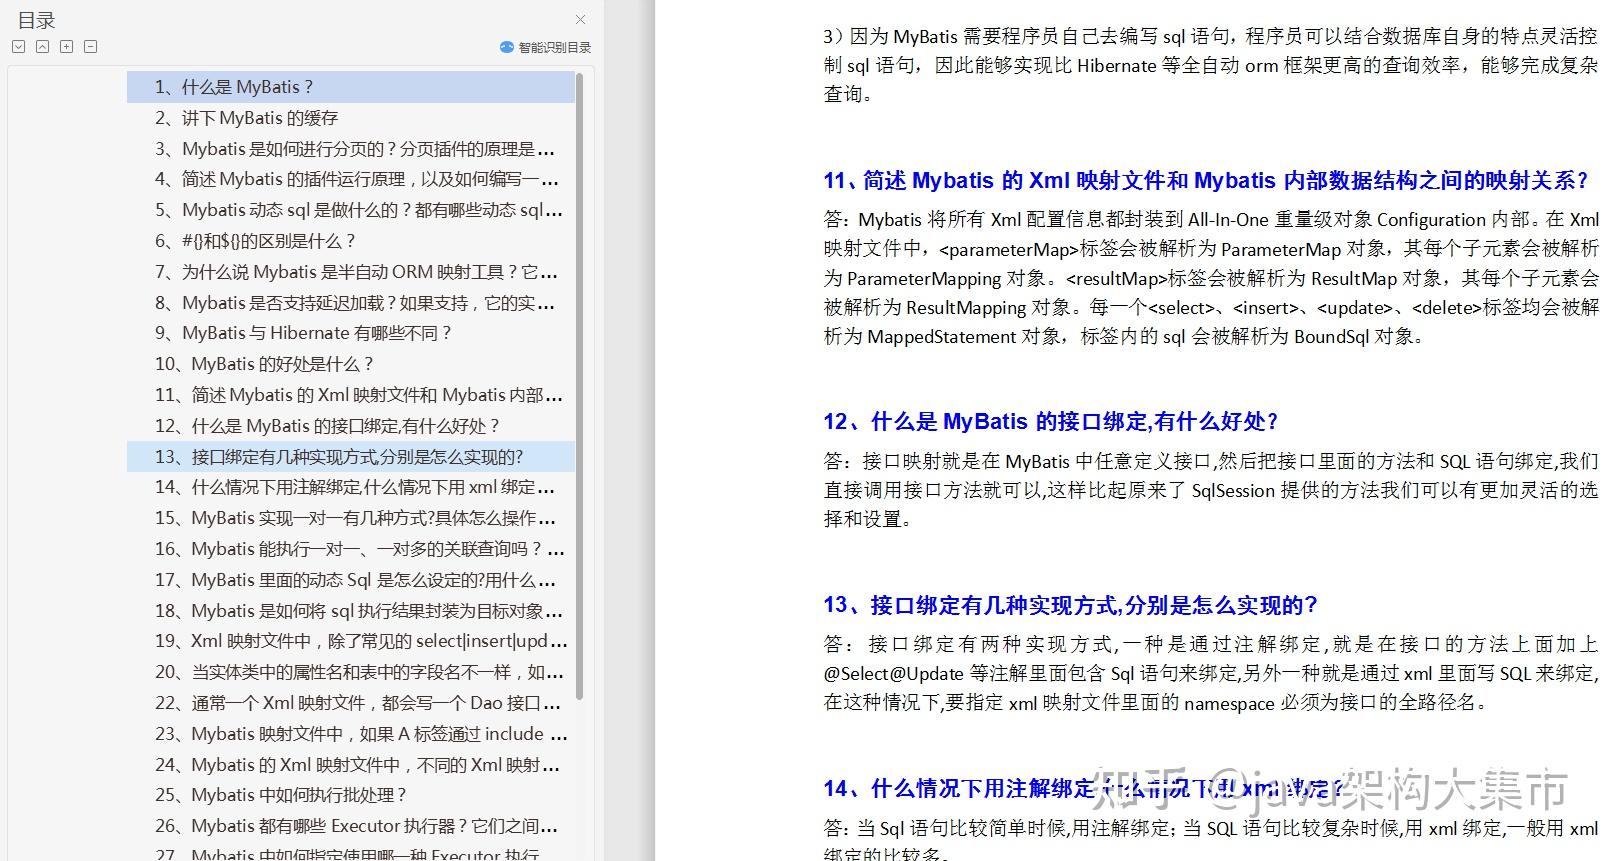Open outline entry 5 about 动态 sql

[x=351, y=210]
